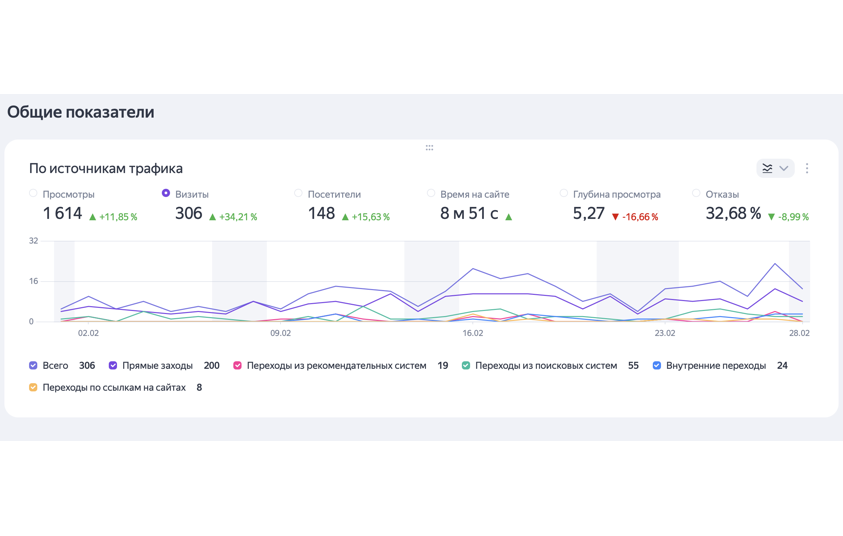This screenshot has width=843, height=536.
Task: Open the chart type dropdown
Action: [x=775, y=168]
